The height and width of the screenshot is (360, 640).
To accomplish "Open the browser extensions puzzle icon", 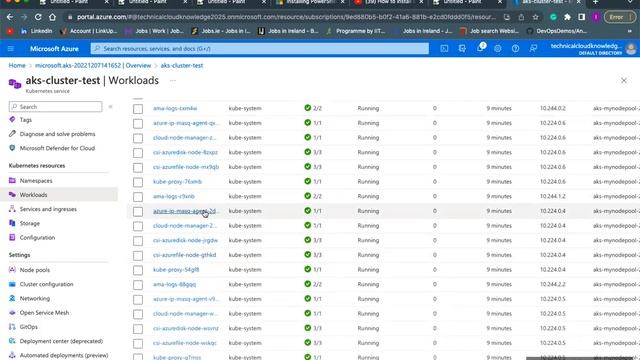I will pyautogui.click(x=567, y=17).
